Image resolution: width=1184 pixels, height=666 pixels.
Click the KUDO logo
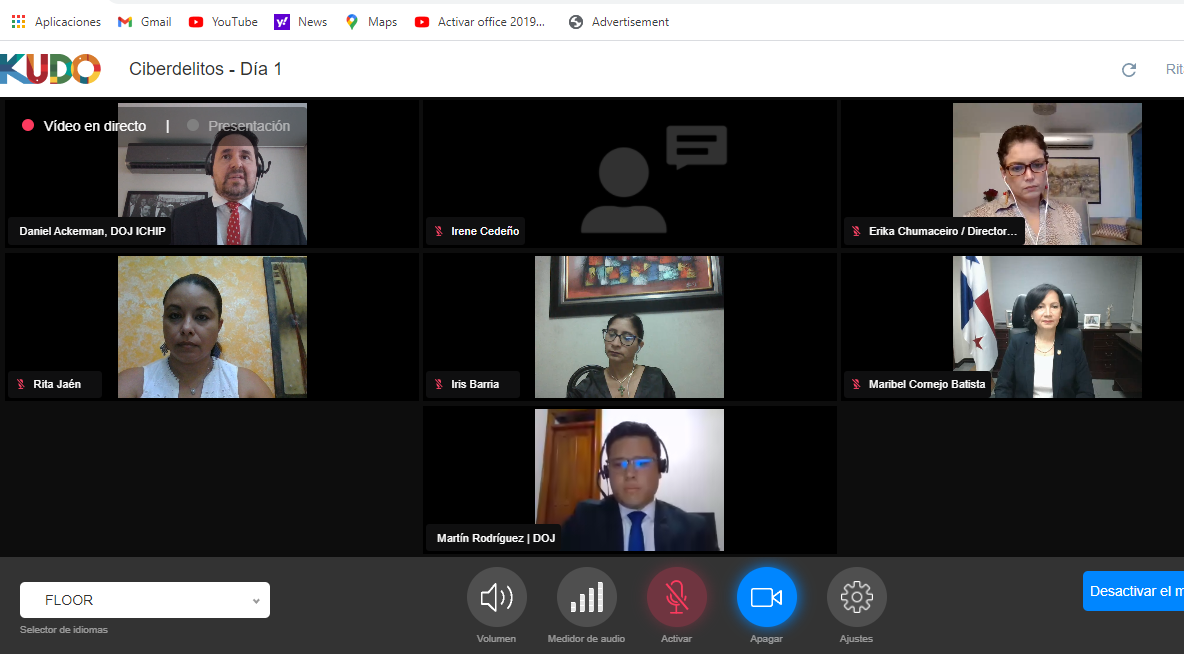[x=50, y=69]
